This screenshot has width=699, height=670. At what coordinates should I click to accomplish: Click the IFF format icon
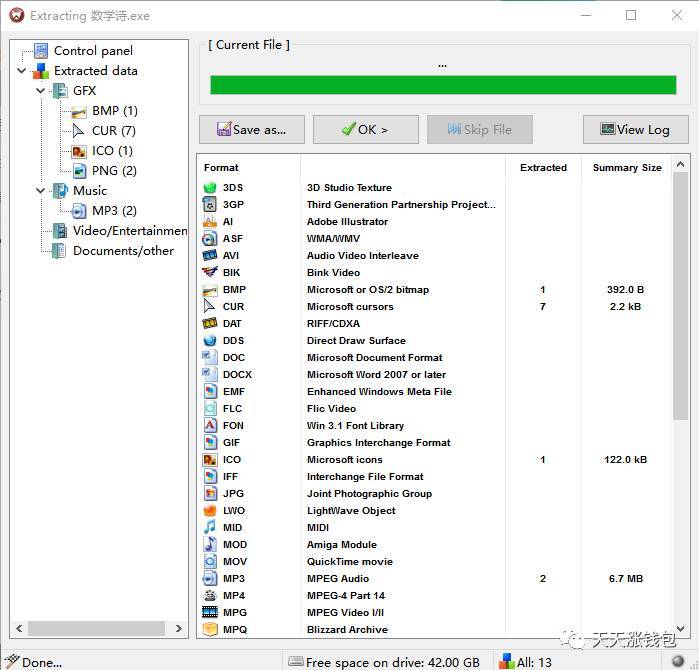[x=210, y=477]
